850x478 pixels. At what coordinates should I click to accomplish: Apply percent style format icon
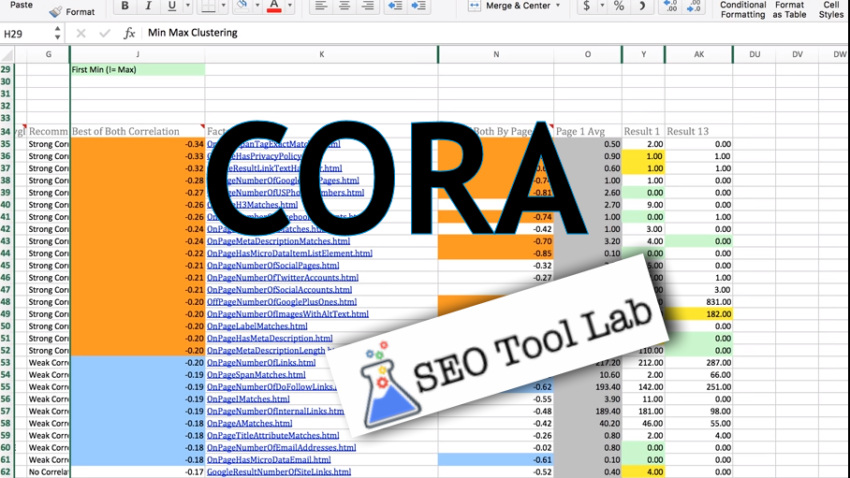click(619, 6)
